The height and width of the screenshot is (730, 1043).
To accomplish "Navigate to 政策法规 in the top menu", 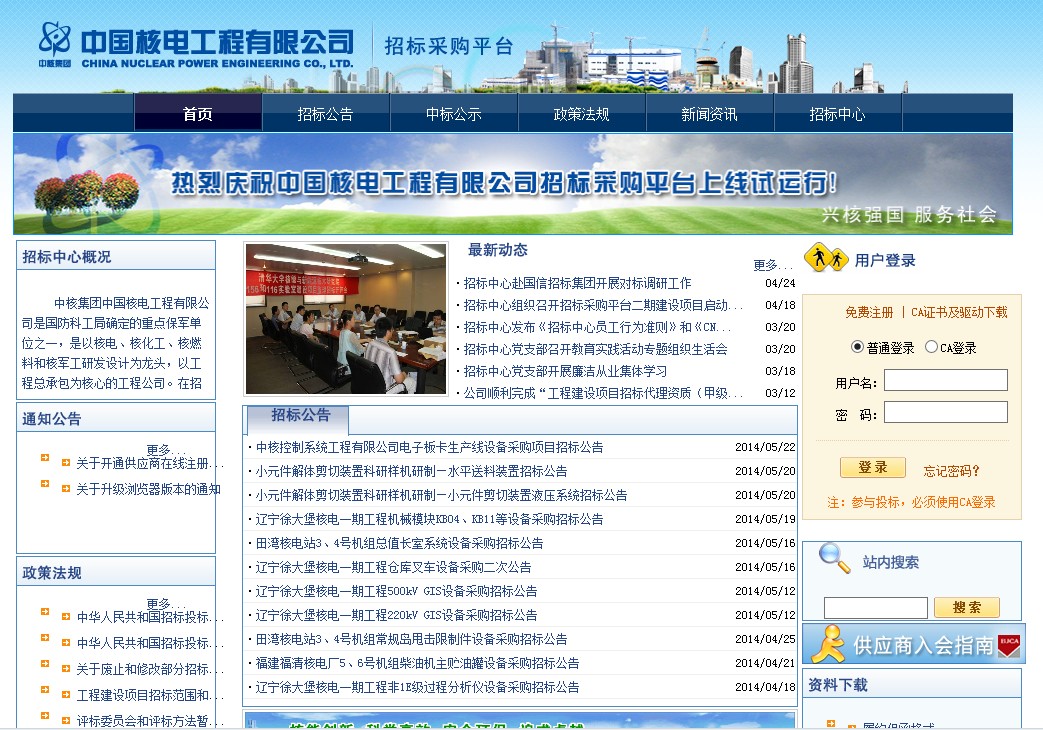I will [581, 114].
